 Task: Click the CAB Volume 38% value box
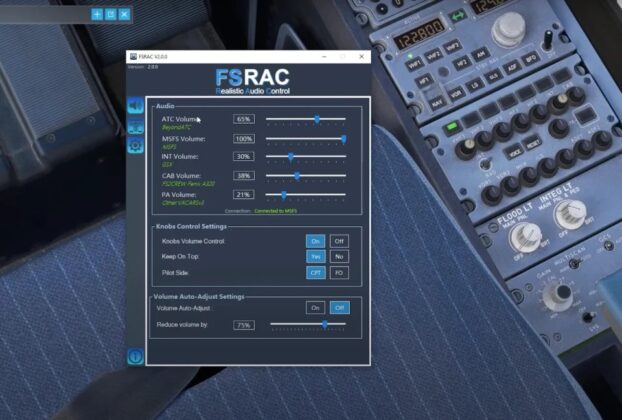[244, 176]
